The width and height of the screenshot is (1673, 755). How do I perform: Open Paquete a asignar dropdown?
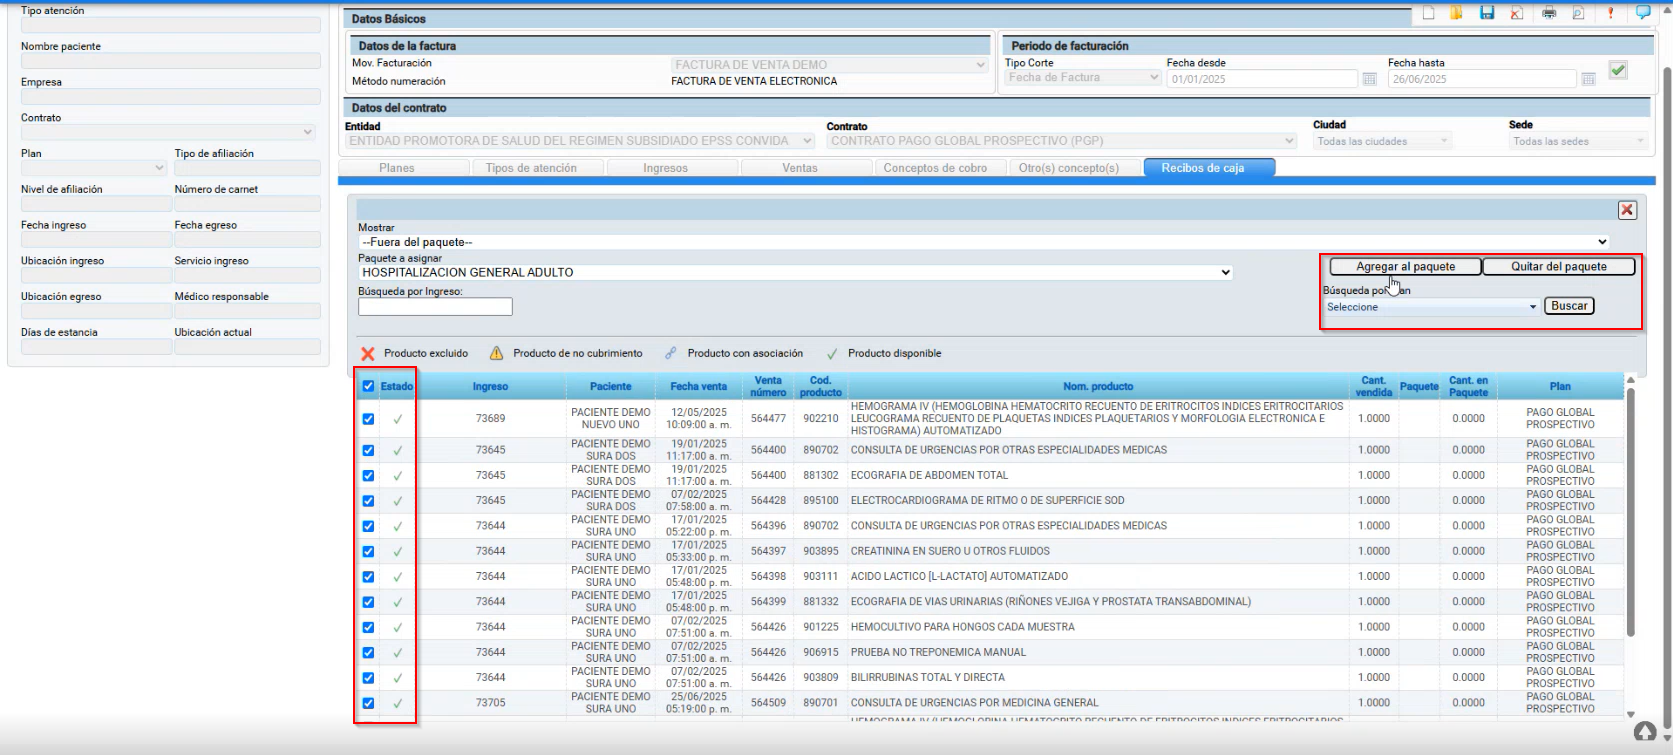click(795, 272)
